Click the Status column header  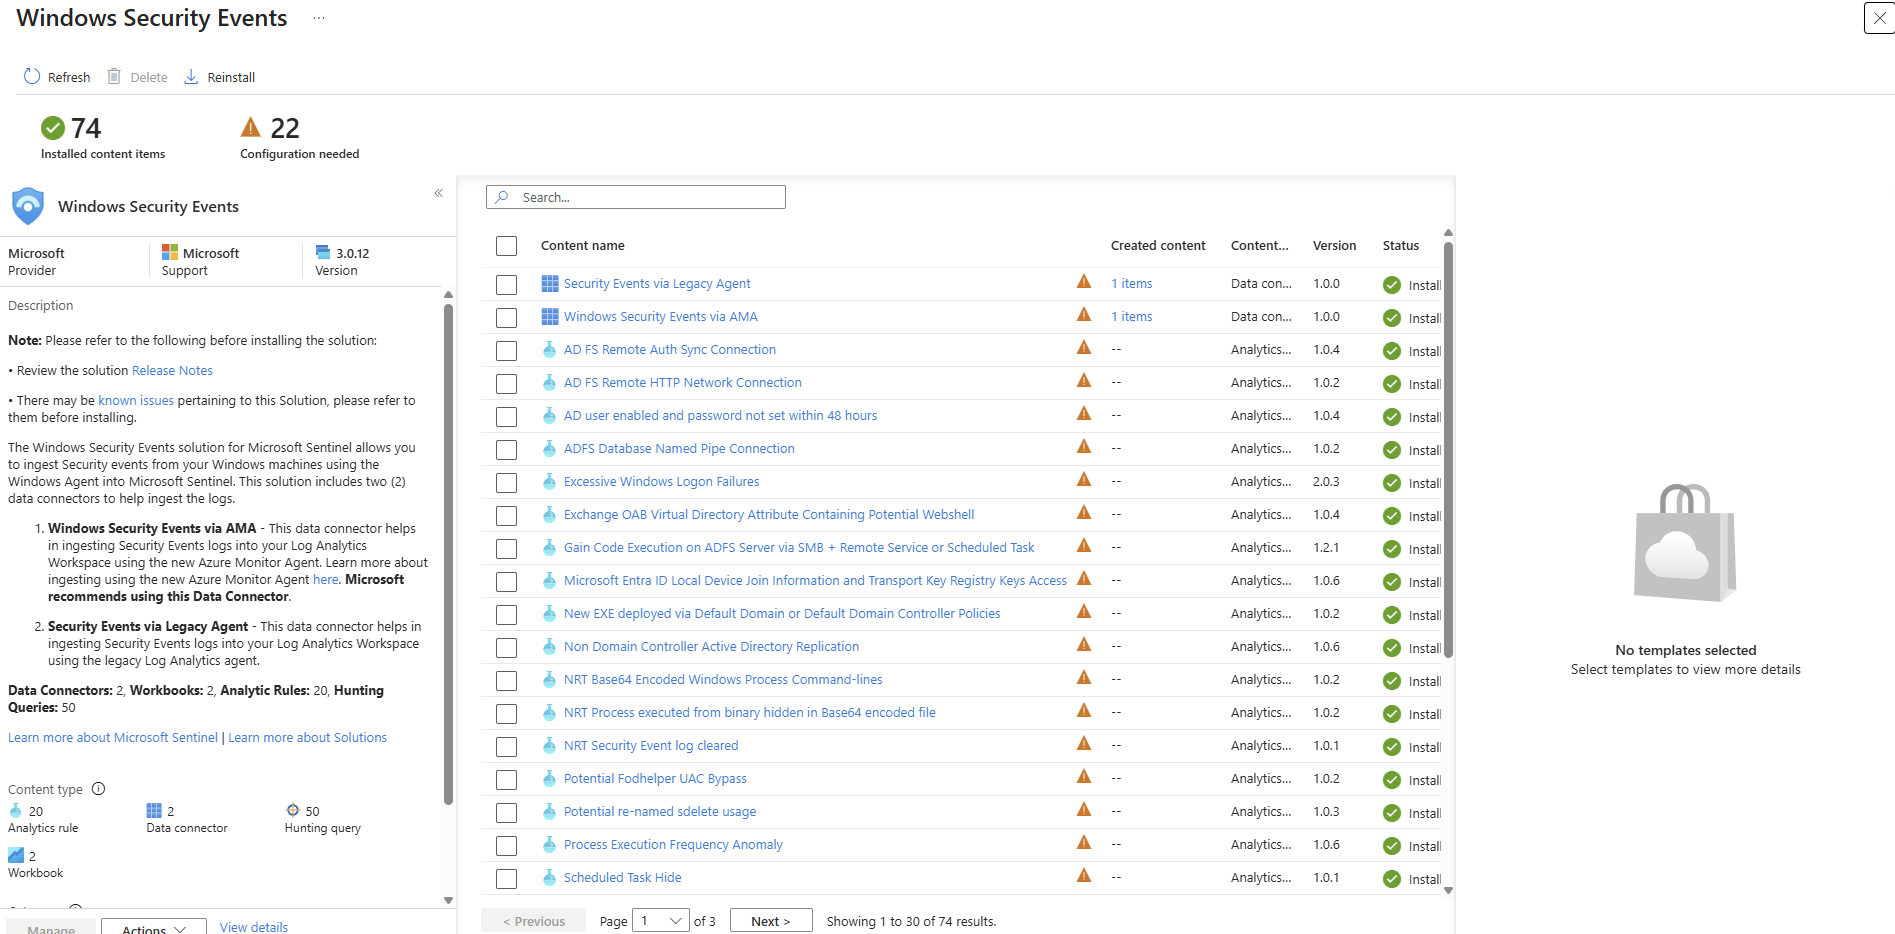[1400, 246]
